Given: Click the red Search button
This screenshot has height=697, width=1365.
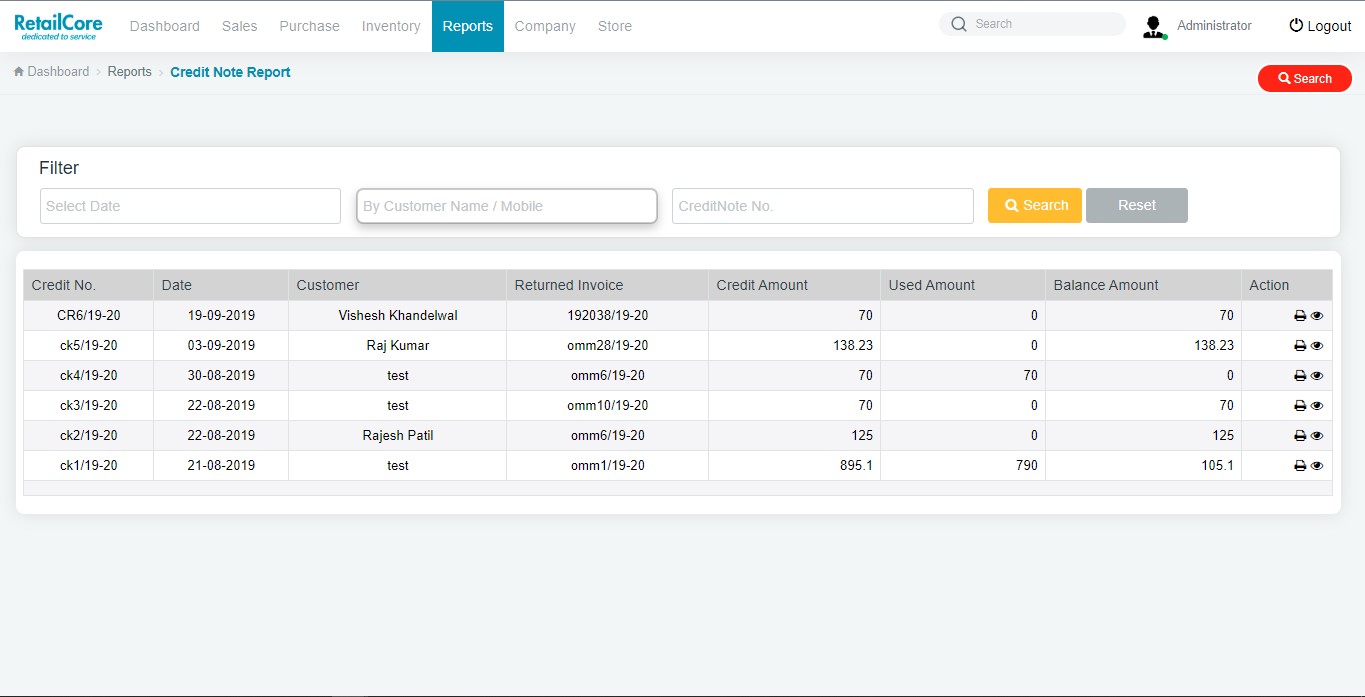Looking at the screenshot, I should click(x=1305, y=78).
